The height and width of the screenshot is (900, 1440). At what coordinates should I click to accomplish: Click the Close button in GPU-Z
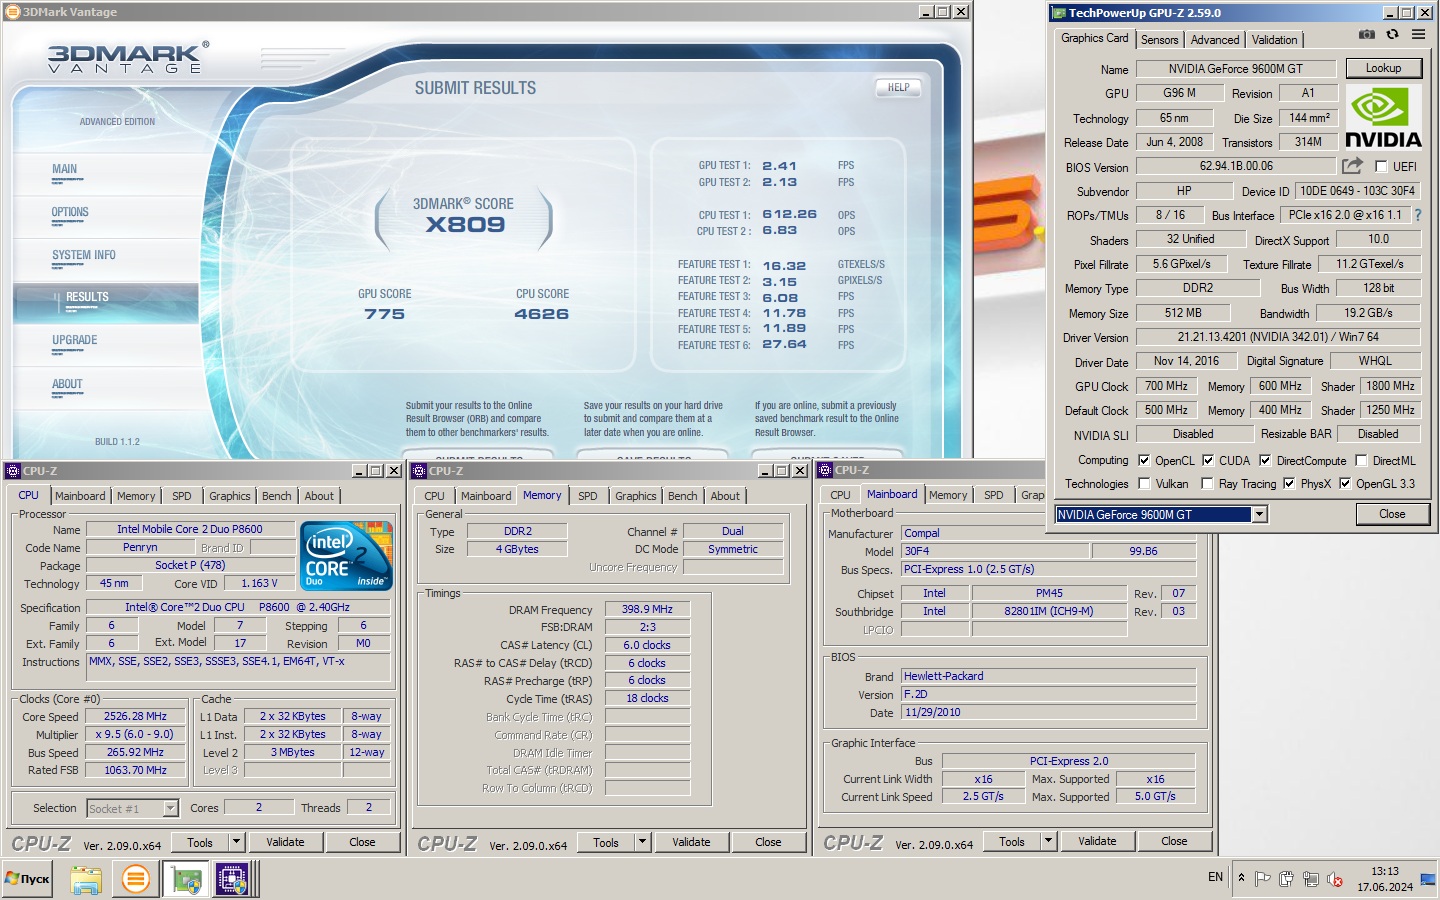tap(1392, 514)
